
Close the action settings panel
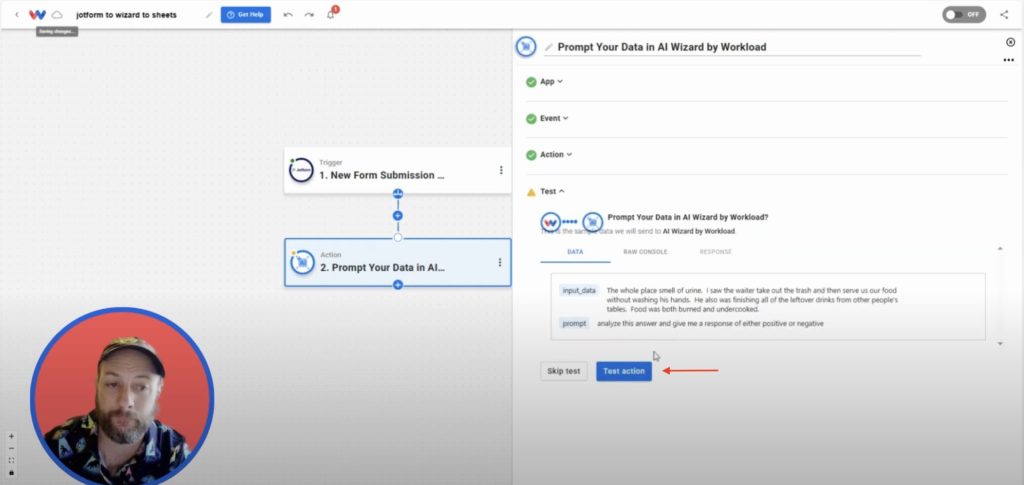click(1010, 42)
